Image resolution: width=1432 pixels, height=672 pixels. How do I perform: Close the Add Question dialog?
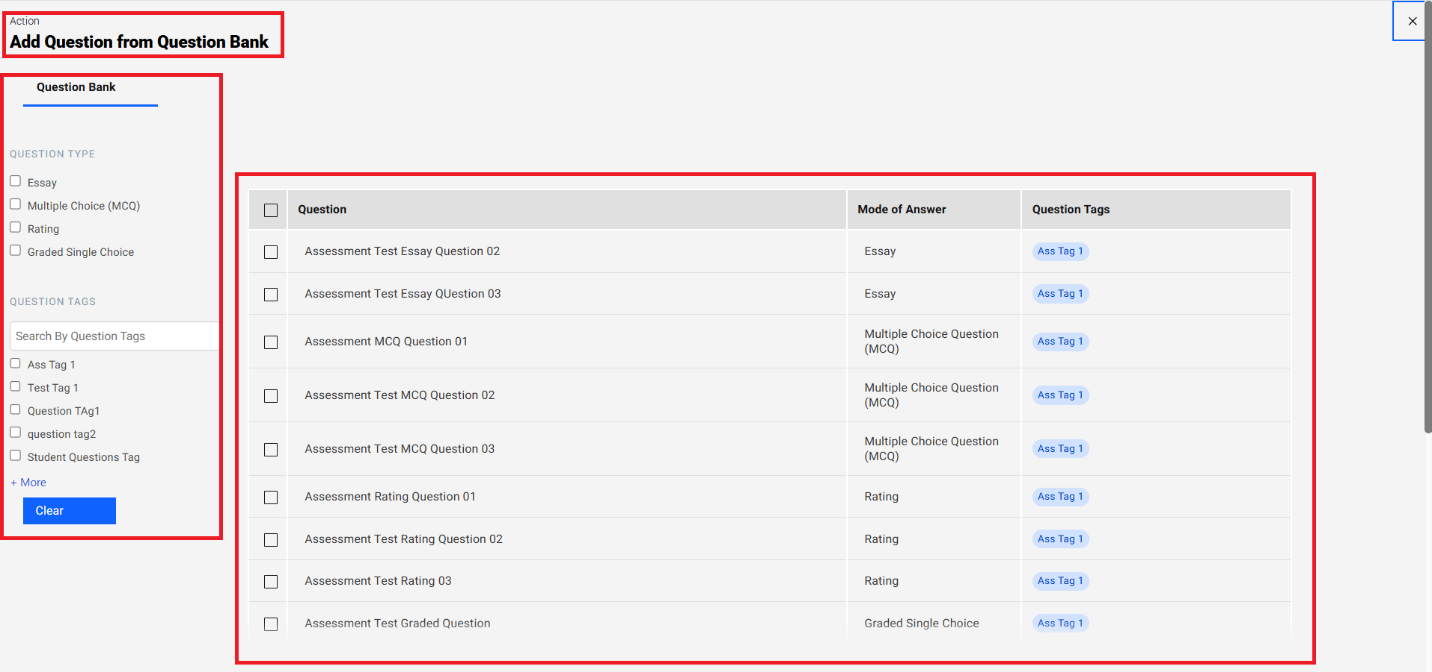click(x=1412, y=21)
